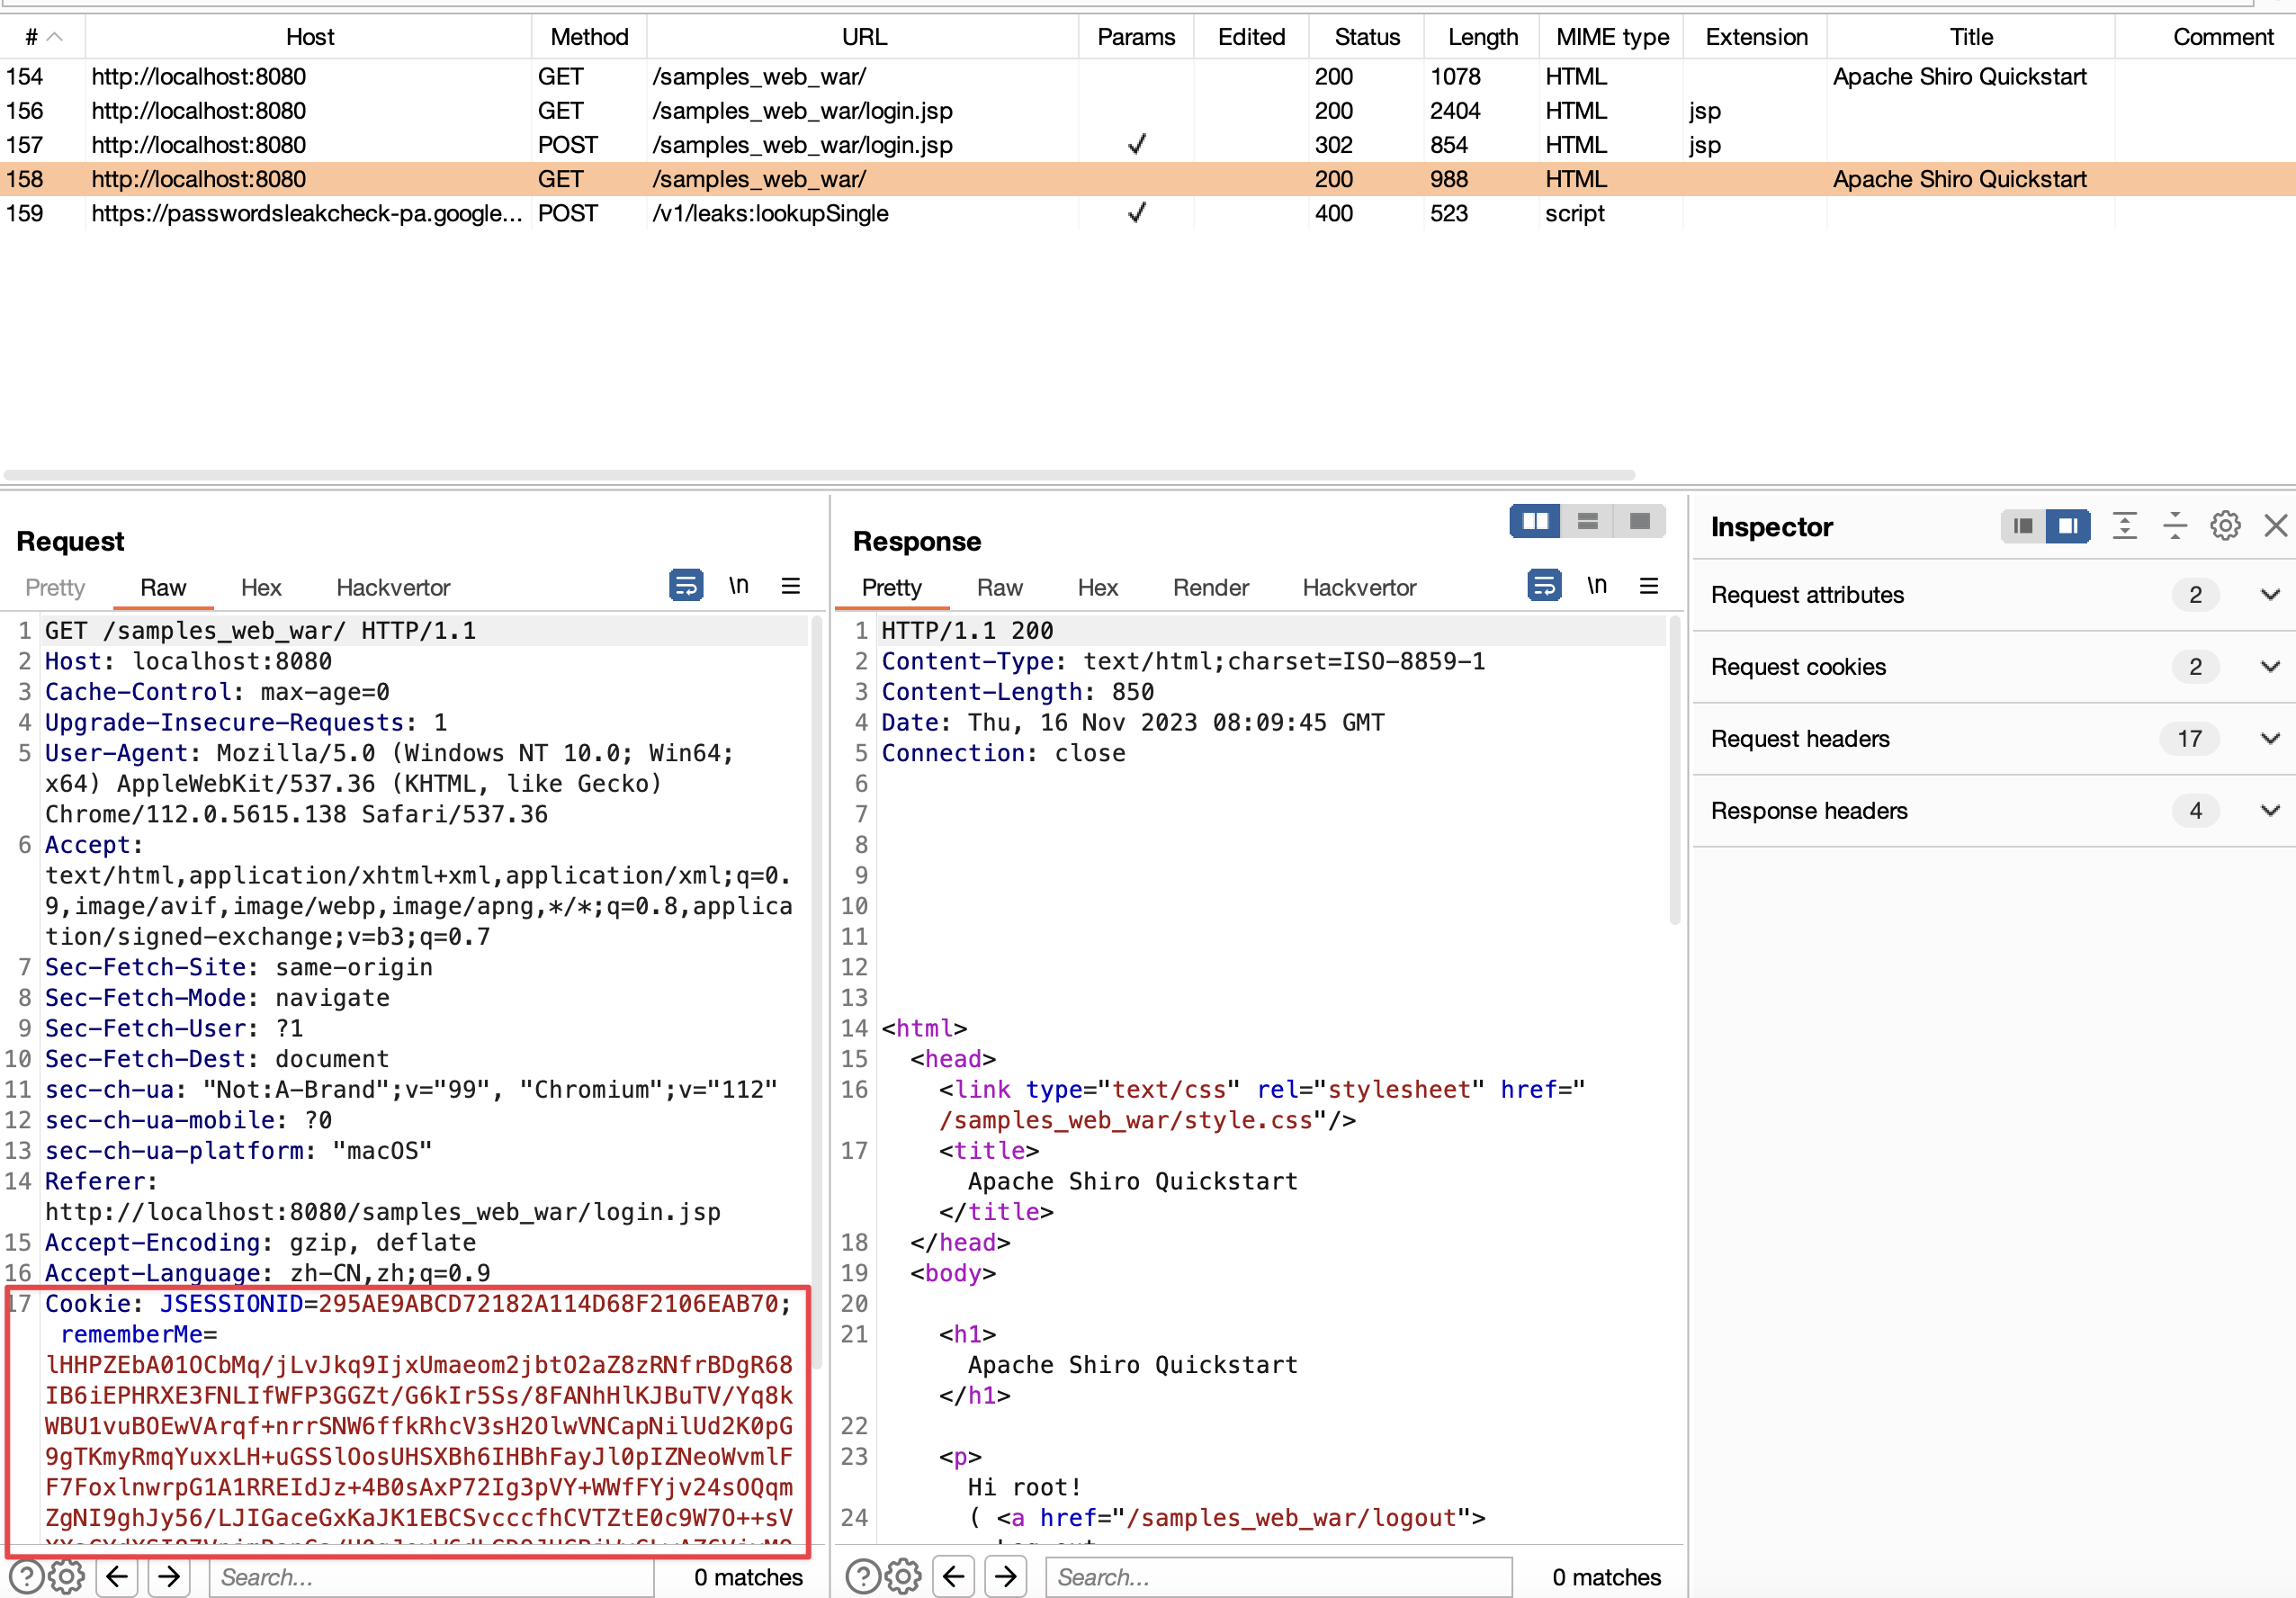Open Inspector settings gear
2296x1598 pixels.
(x=2225, y=526)
